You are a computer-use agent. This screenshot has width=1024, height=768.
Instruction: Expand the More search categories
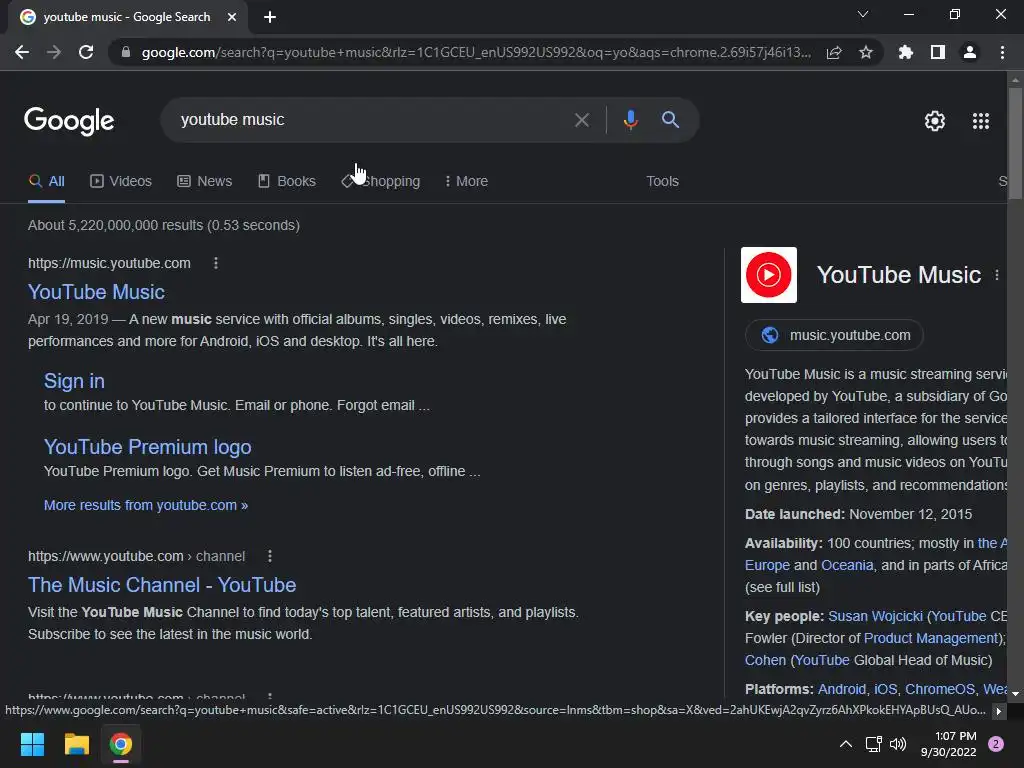(466, 182)
